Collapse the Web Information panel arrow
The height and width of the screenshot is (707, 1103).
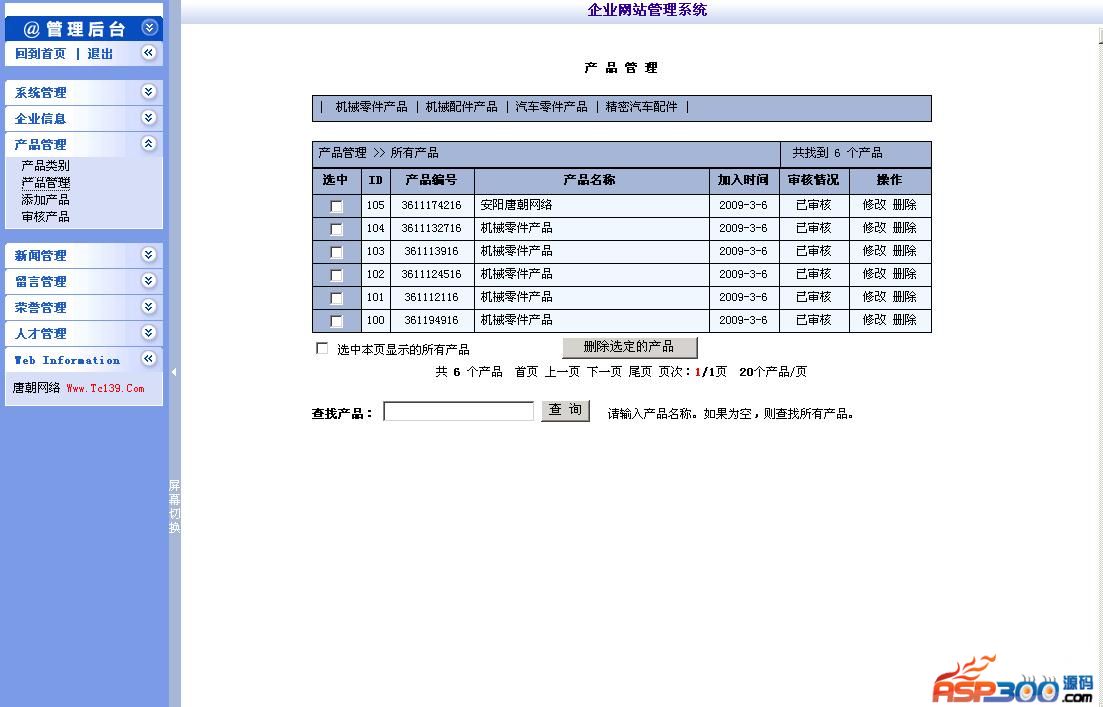coord(148,359)
